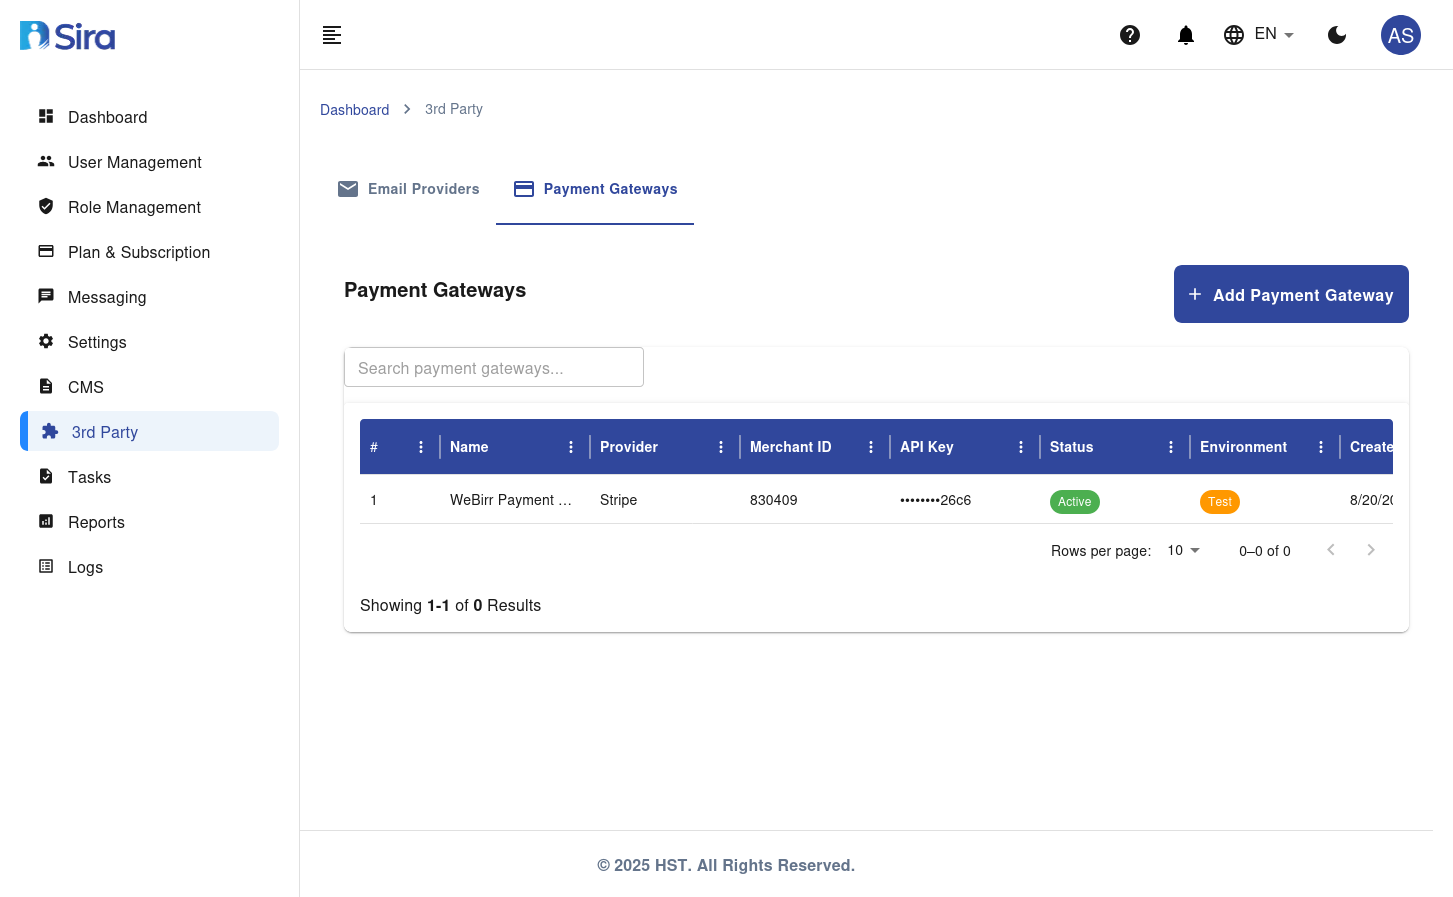The image size is (1453, 897).
Task: Click the Search payment gateways field
Action: pyautogui.click(x=494, y=368)
